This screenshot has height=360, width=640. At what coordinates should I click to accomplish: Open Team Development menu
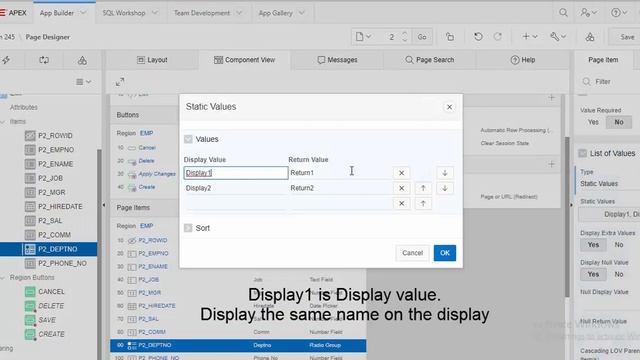pyautogui.click(x=208, y=13)
